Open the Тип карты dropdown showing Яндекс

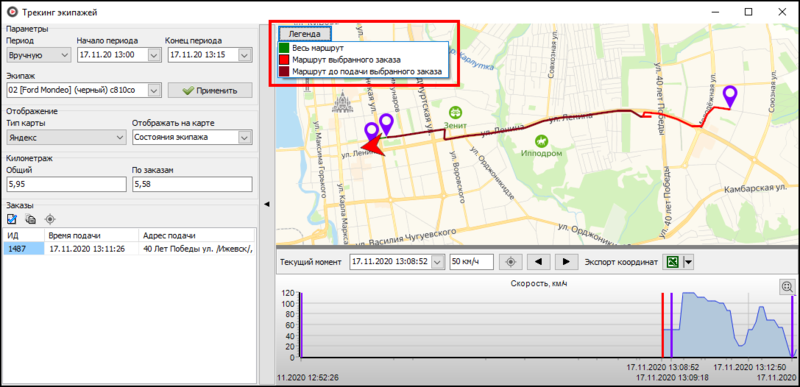(66, 137)
